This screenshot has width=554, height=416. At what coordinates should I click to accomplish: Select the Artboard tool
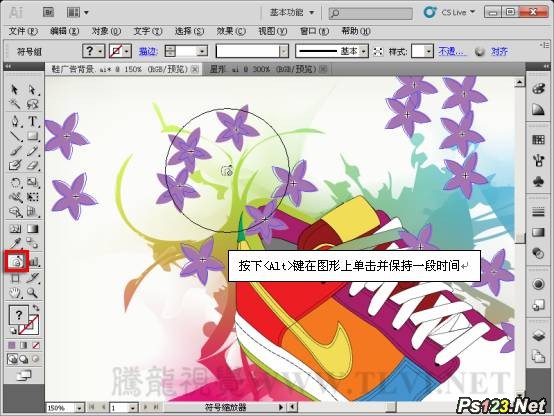[x=14, y=278]
